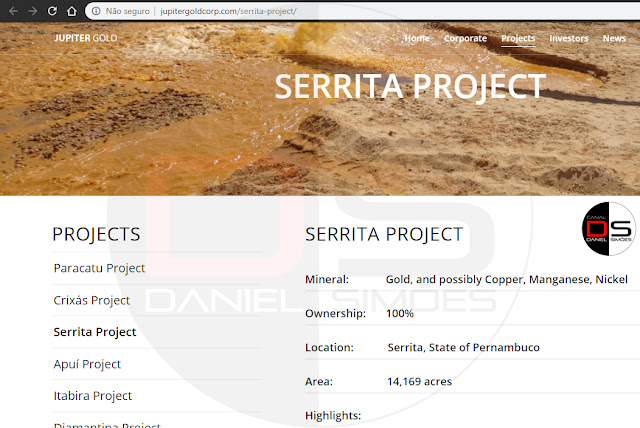Click the browser back arrow
This screenshot has height=428, width=640.
[13, 11]
